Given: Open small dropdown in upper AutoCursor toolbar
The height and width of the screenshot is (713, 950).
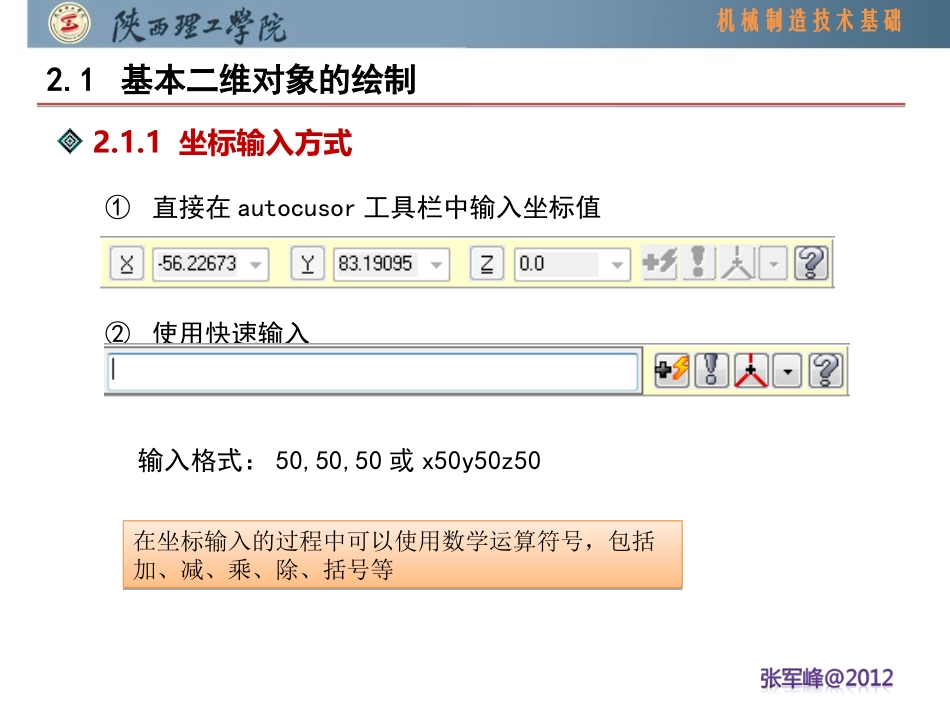Looking at the screenshot, I should click(x=772, y=264).
